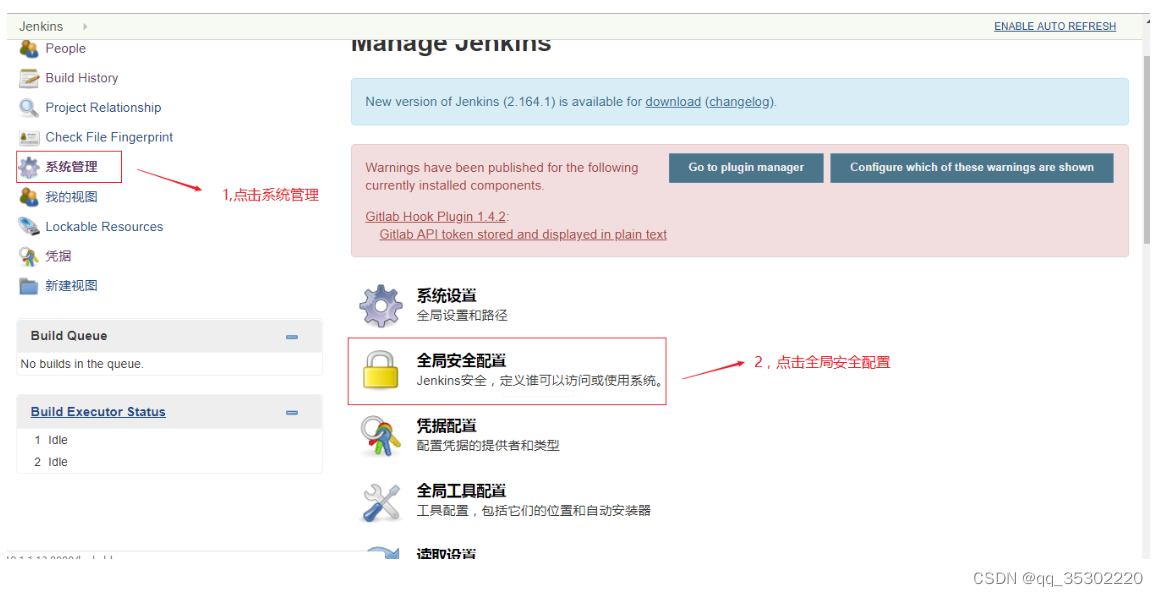Image resolution: width=1158 pixels, height=596 pixels.
Task: Select 系统管理 in the sidebar
Action: (72, 167)
